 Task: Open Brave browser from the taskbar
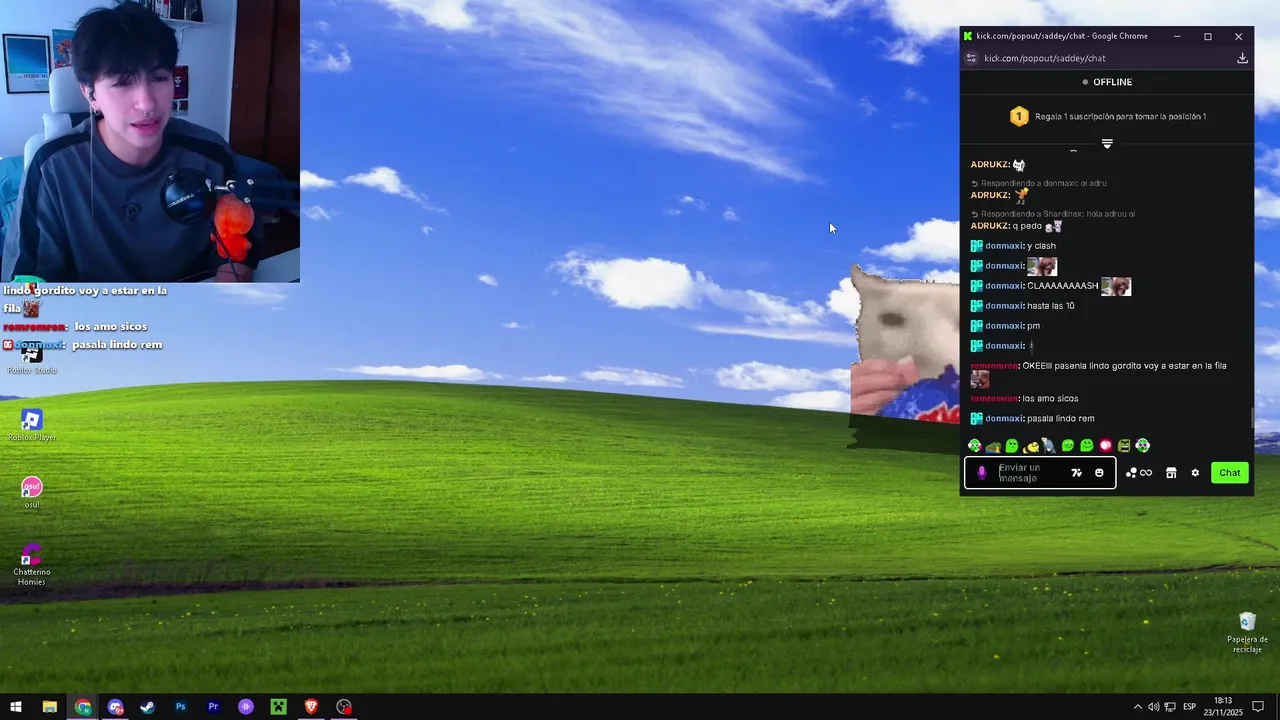tap(311, 707)
